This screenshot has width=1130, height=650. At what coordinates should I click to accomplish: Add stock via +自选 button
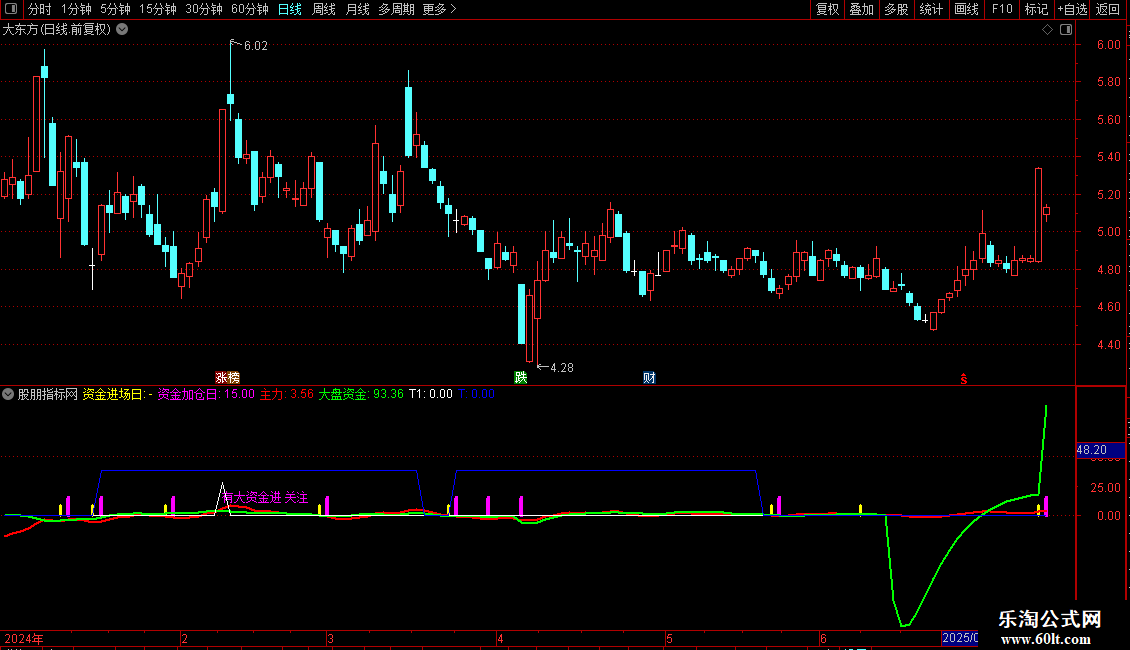click(1072, 9)
